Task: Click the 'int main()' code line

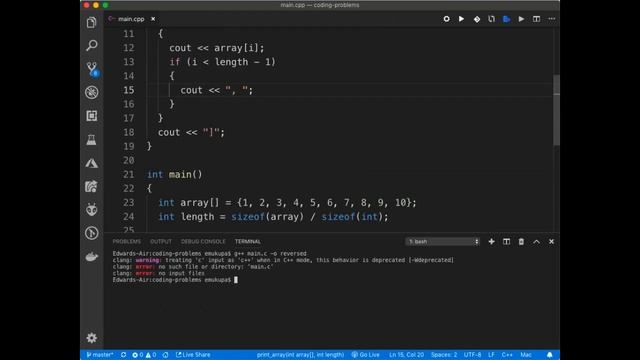Action: click(x=175, y=175)
